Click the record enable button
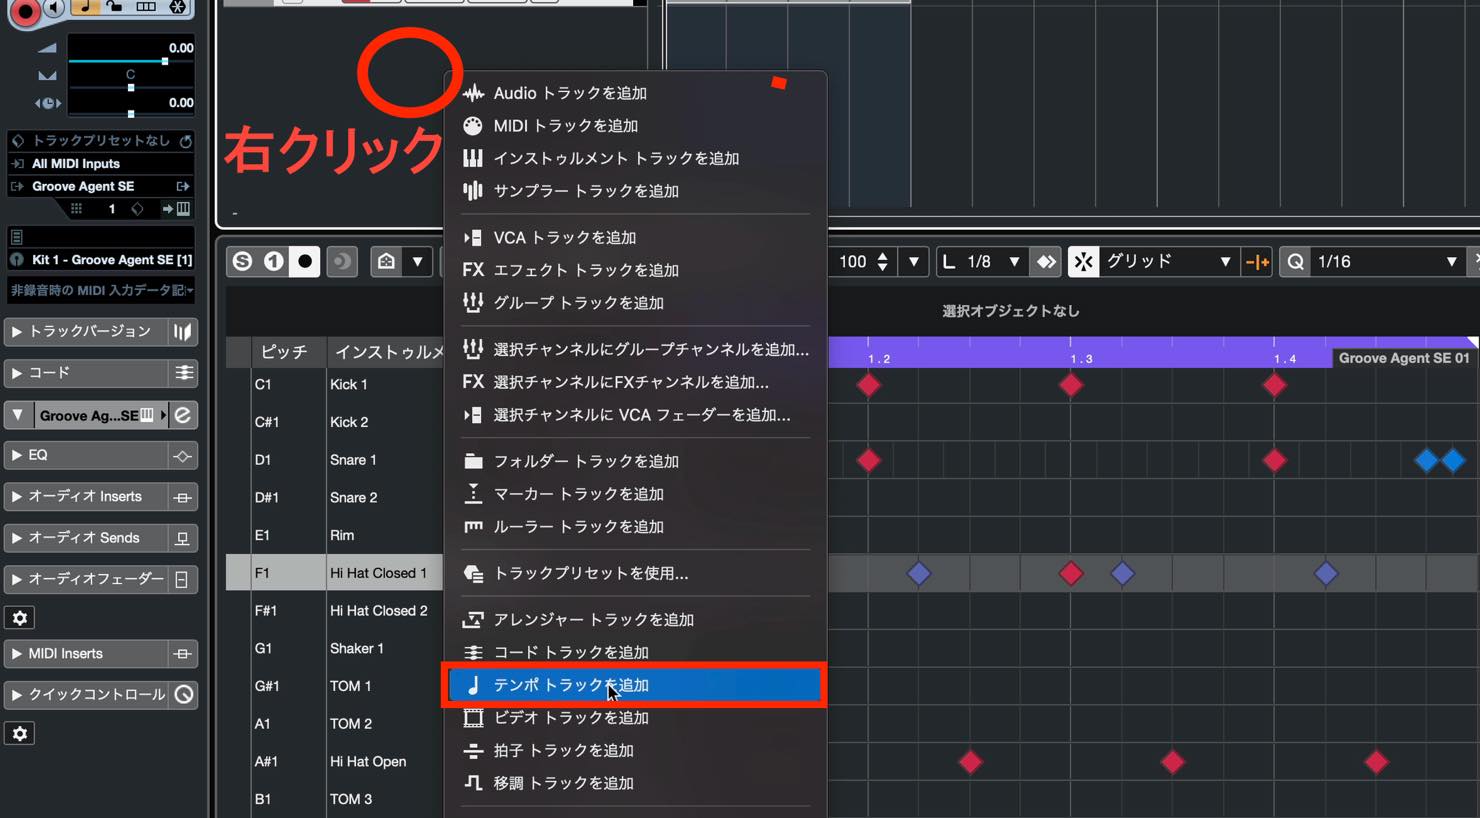Viewport: 1480px width, 818px height. tap(26, 11)
